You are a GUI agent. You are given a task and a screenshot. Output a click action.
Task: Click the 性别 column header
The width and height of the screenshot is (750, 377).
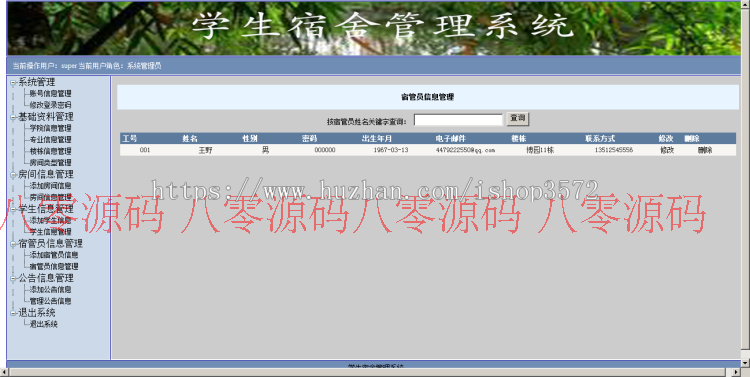[x=250, y=139]
